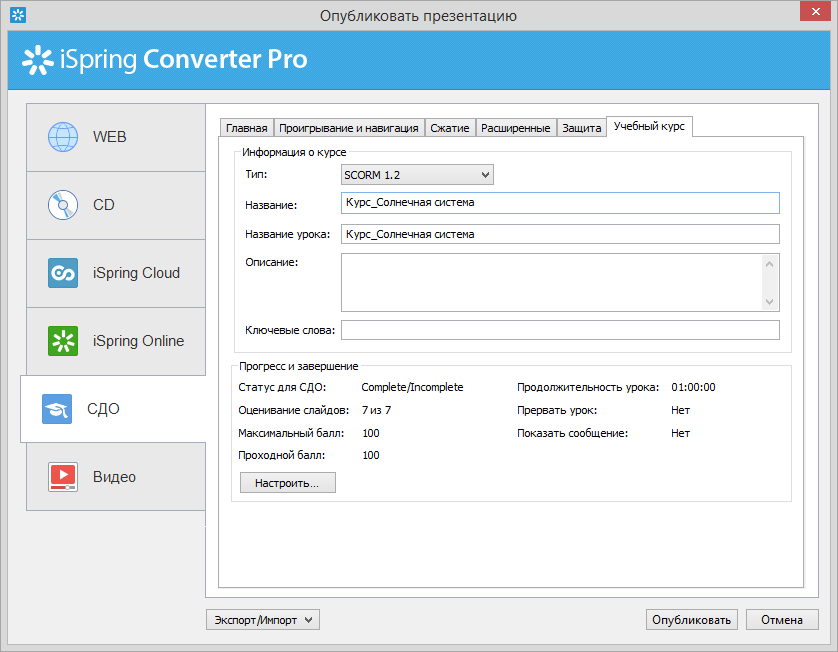Image resolution: width=838 pixels, height=652 pixels.
Task: Click the Отмена button
Action: tap(782, 620)
